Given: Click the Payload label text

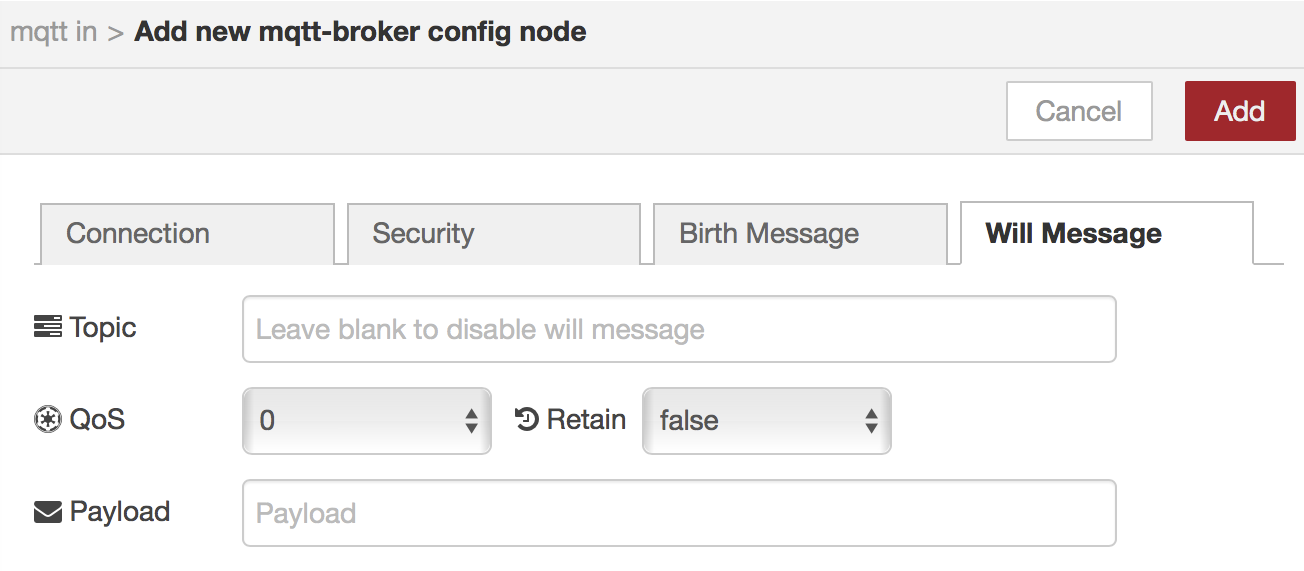Looking at the screenshot, I should click(x=120, y=512).
